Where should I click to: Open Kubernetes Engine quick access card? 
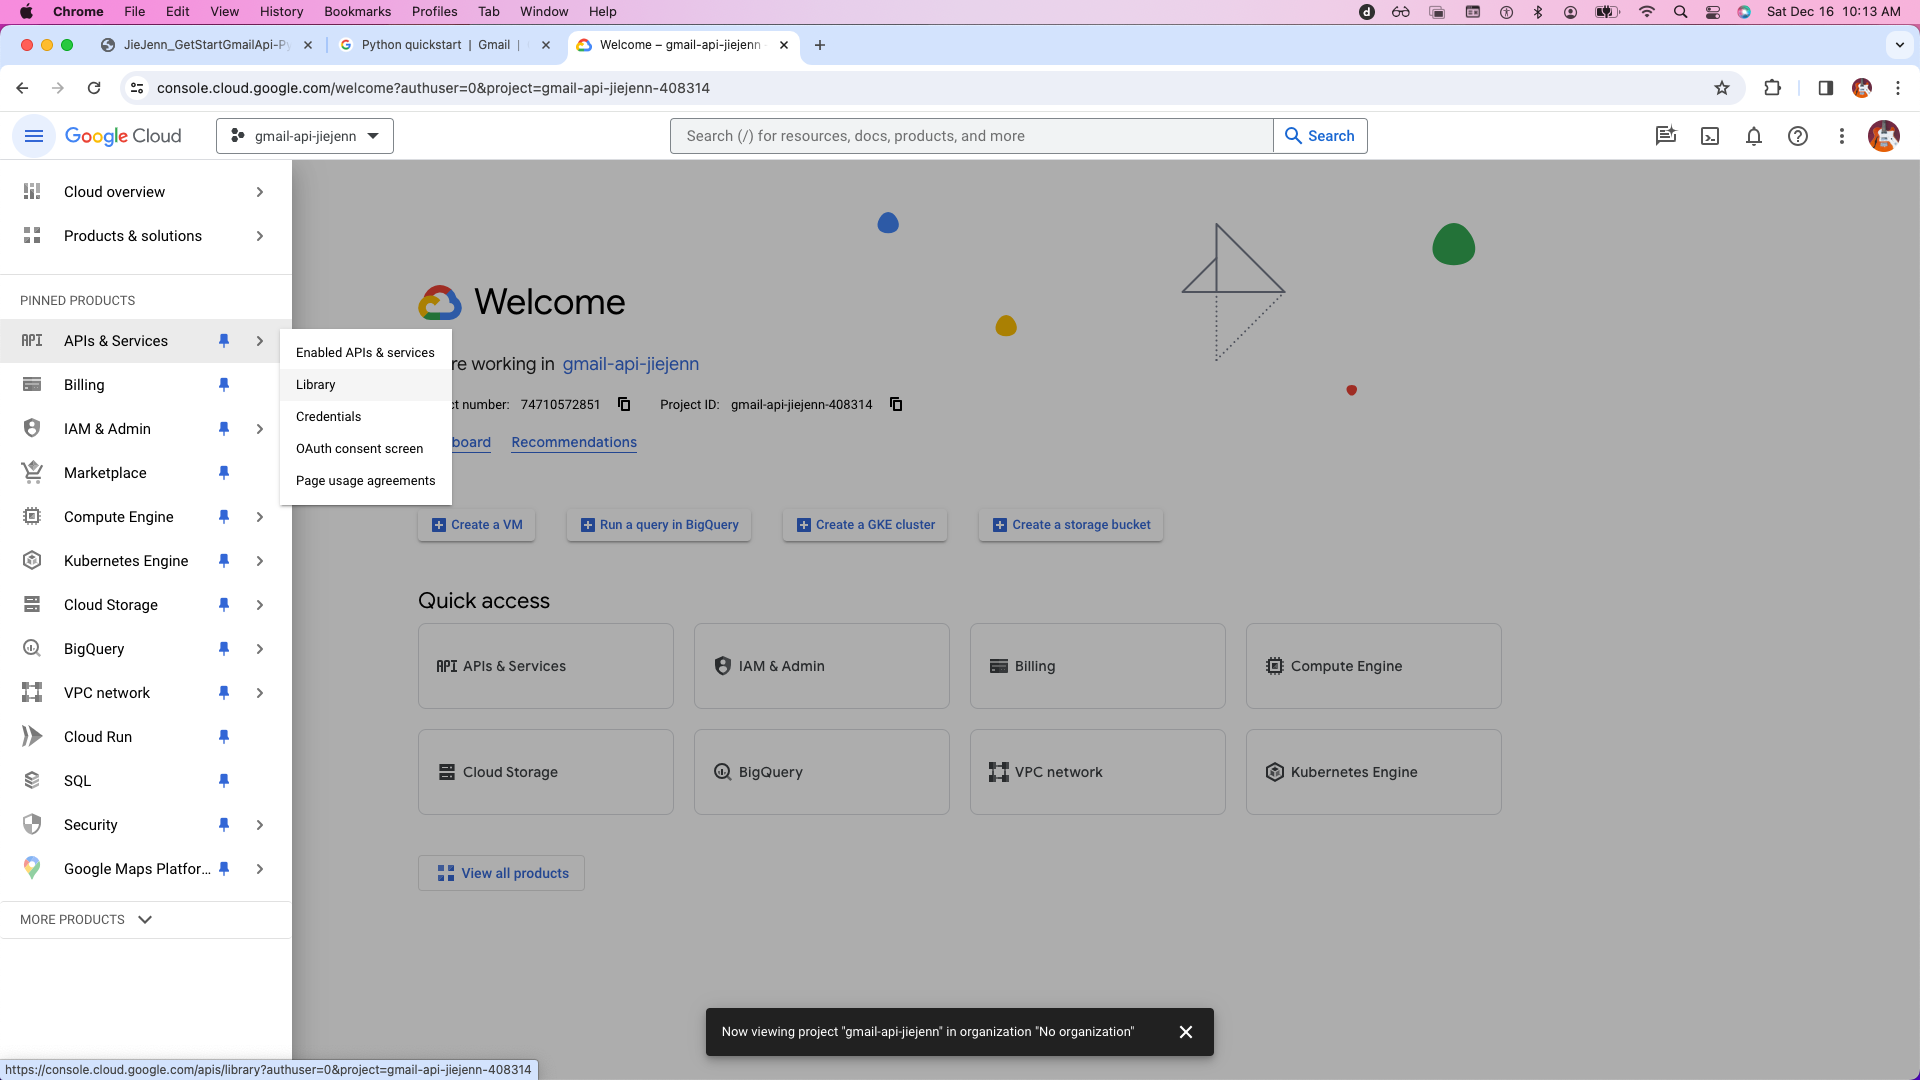[1373, 772]
